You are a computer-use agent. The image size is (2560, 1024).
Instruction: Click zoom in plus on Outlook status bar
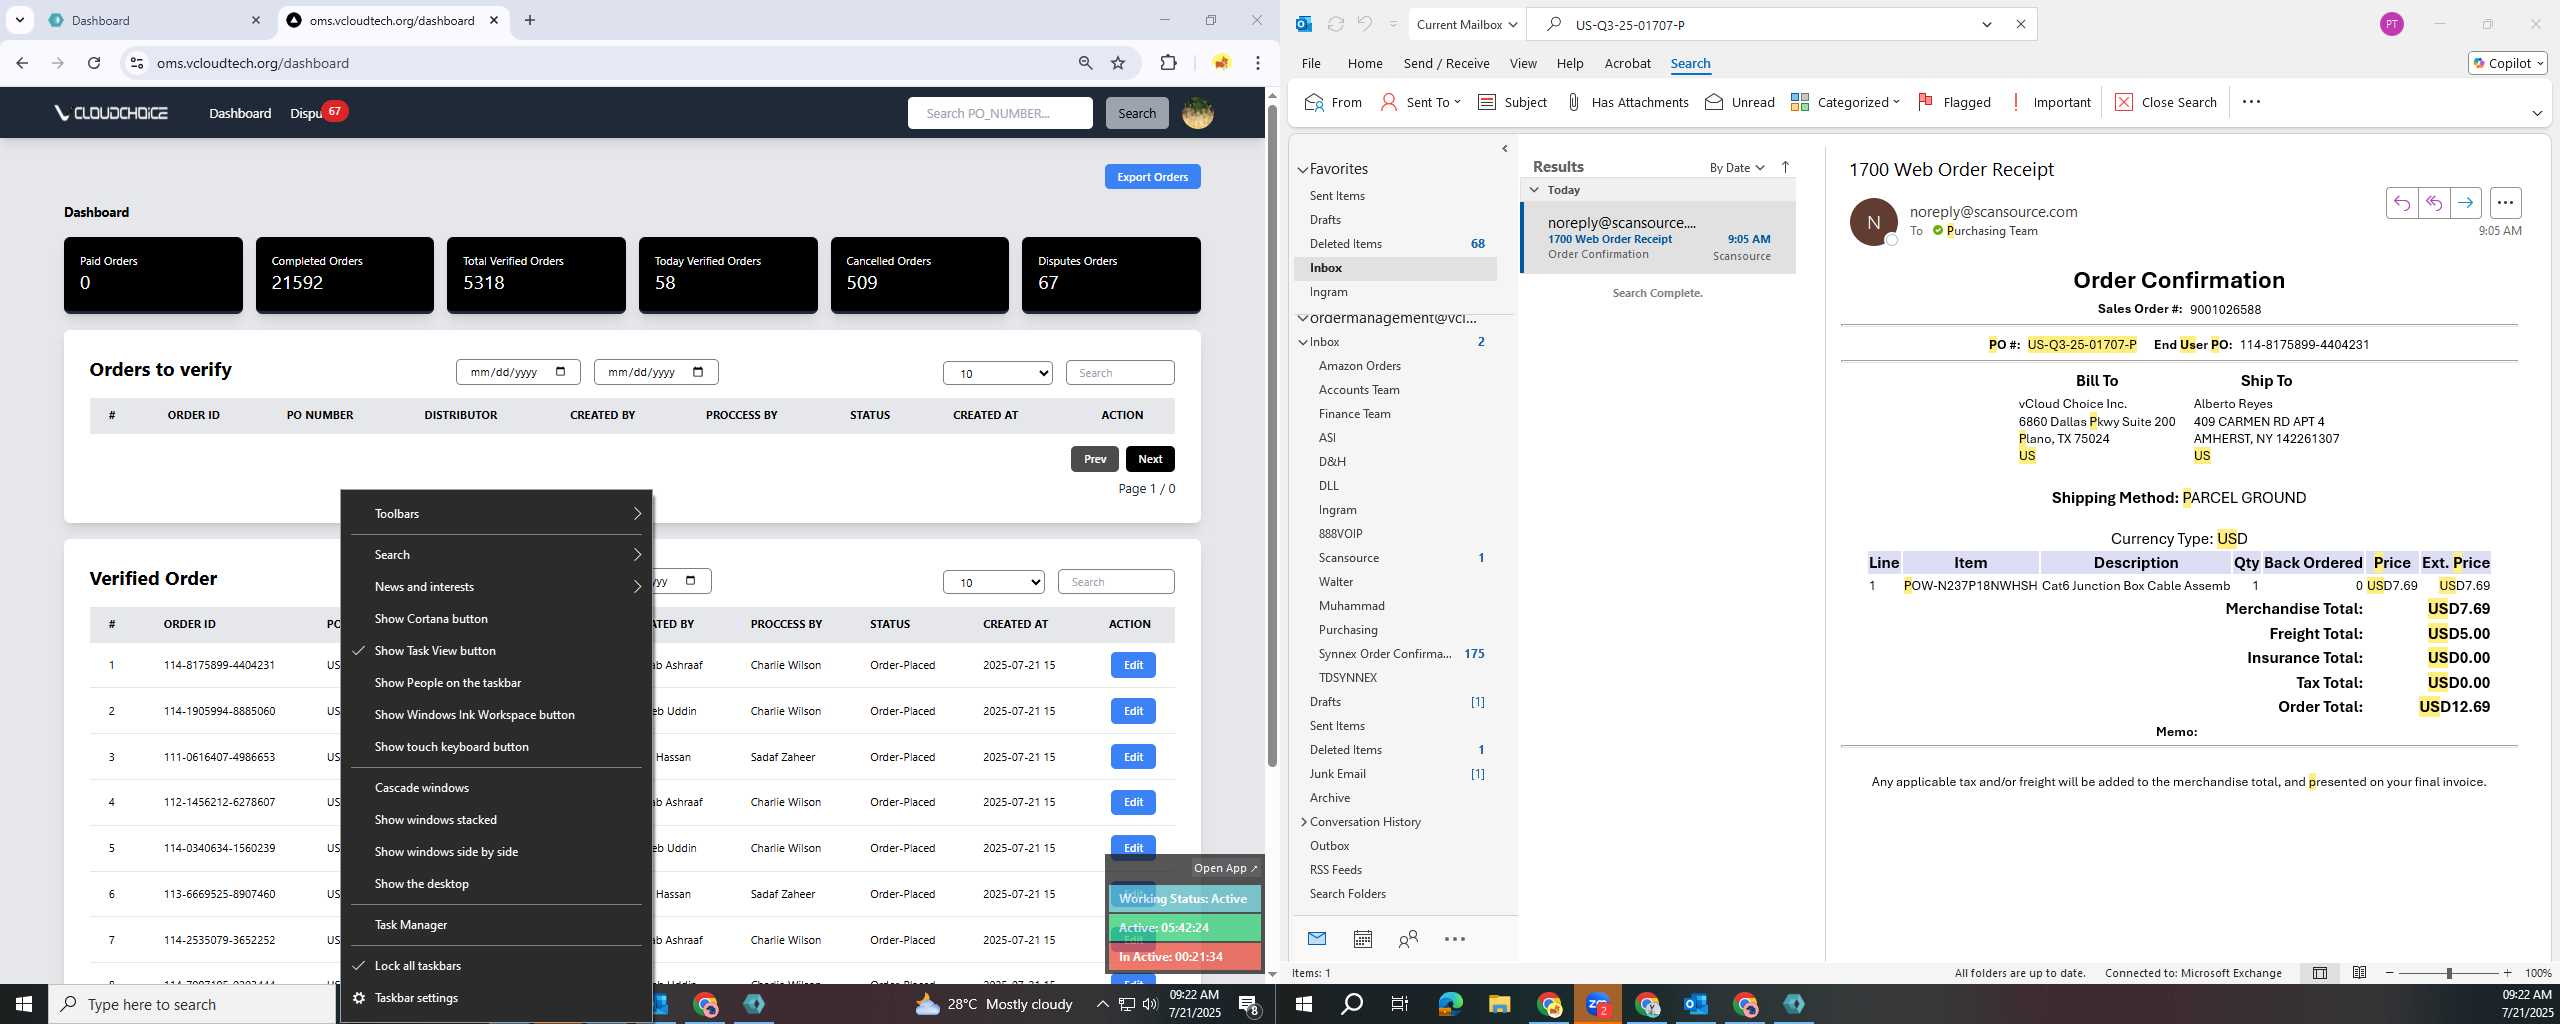[2507, 972]
